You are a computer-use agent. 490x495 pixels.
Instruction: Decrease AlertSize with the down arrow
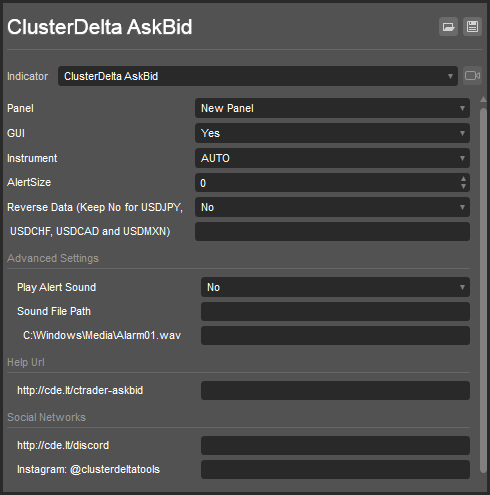coord(463,187)
